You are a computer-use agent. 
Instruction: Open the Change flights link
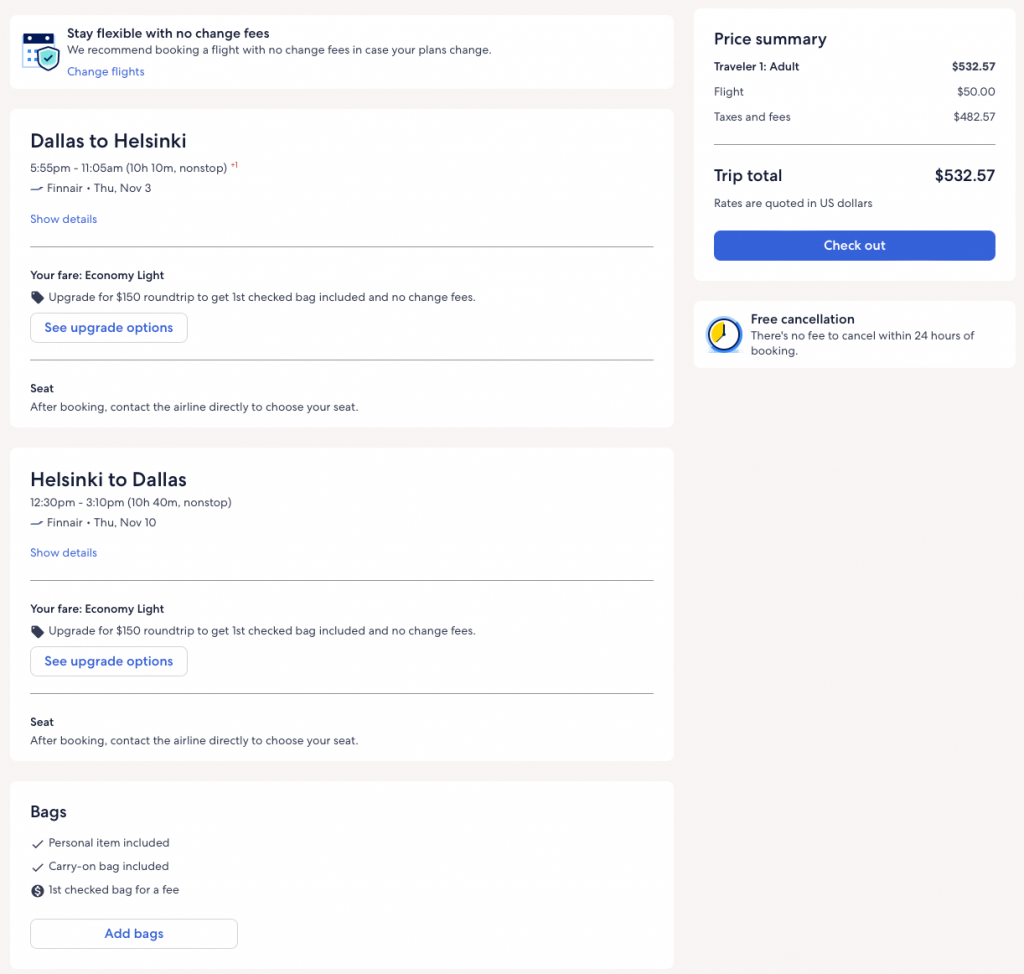point(106,72)
